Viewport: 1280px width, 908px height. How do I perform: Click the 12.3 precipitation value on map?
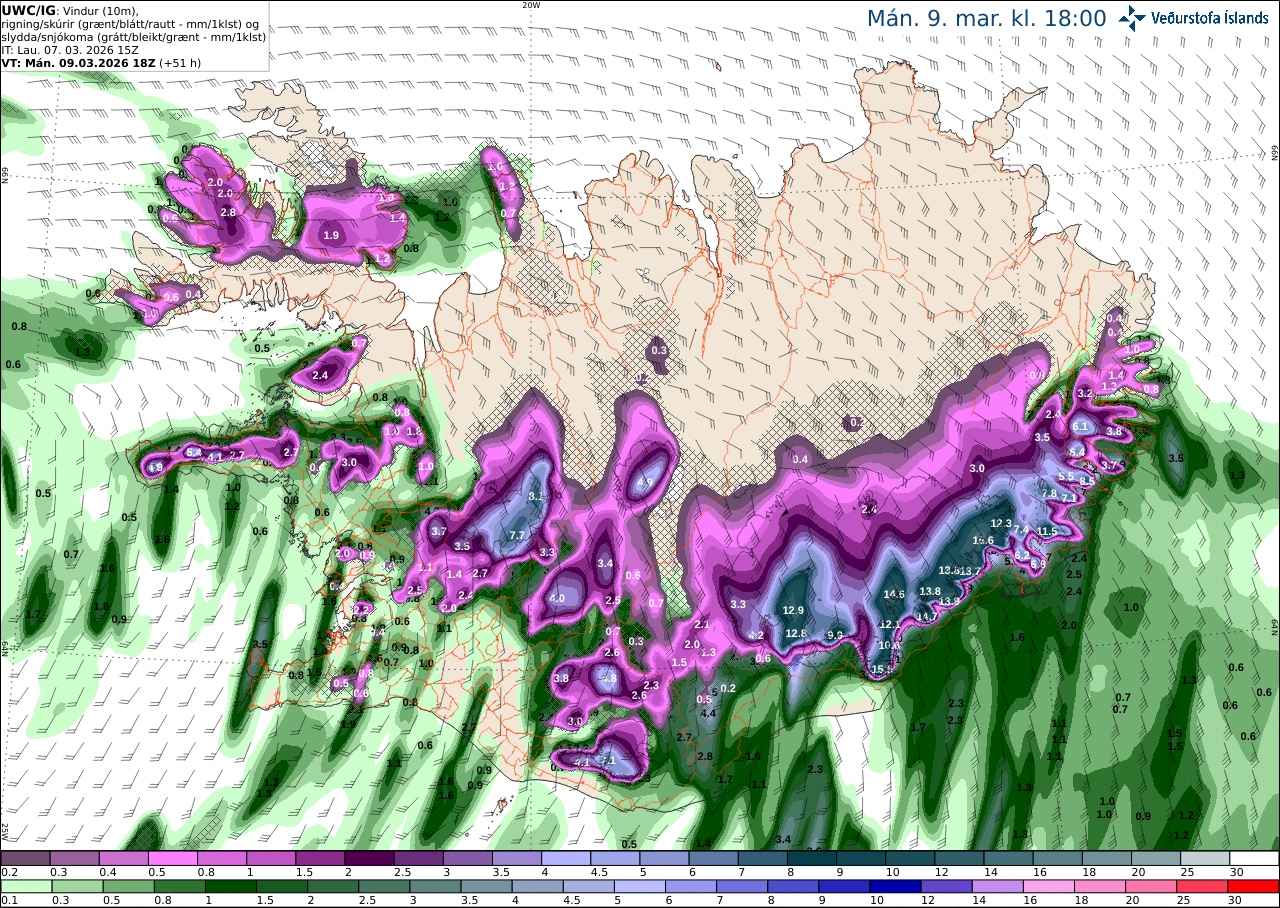click(x=1002, y=523)
